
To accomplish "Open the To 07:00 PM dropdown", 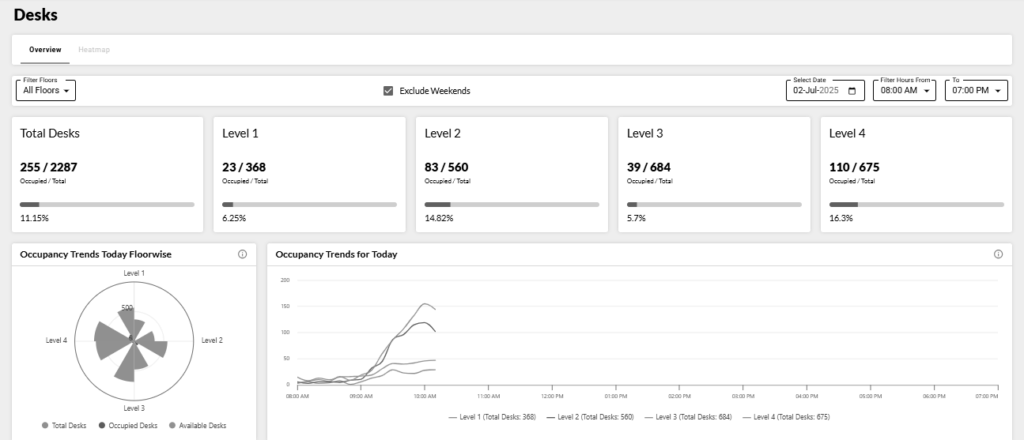I will (976, 91).
